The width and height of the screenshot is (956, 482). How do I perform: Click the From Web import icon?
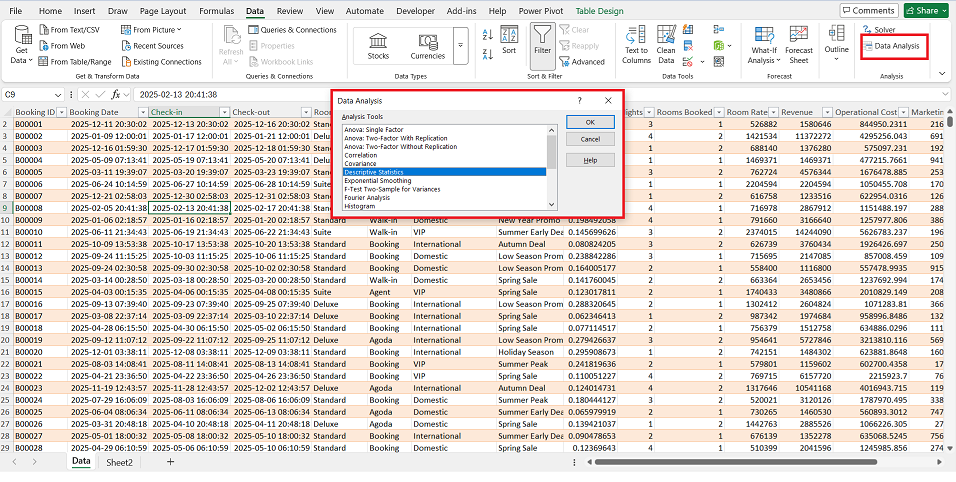click(46, 46)
